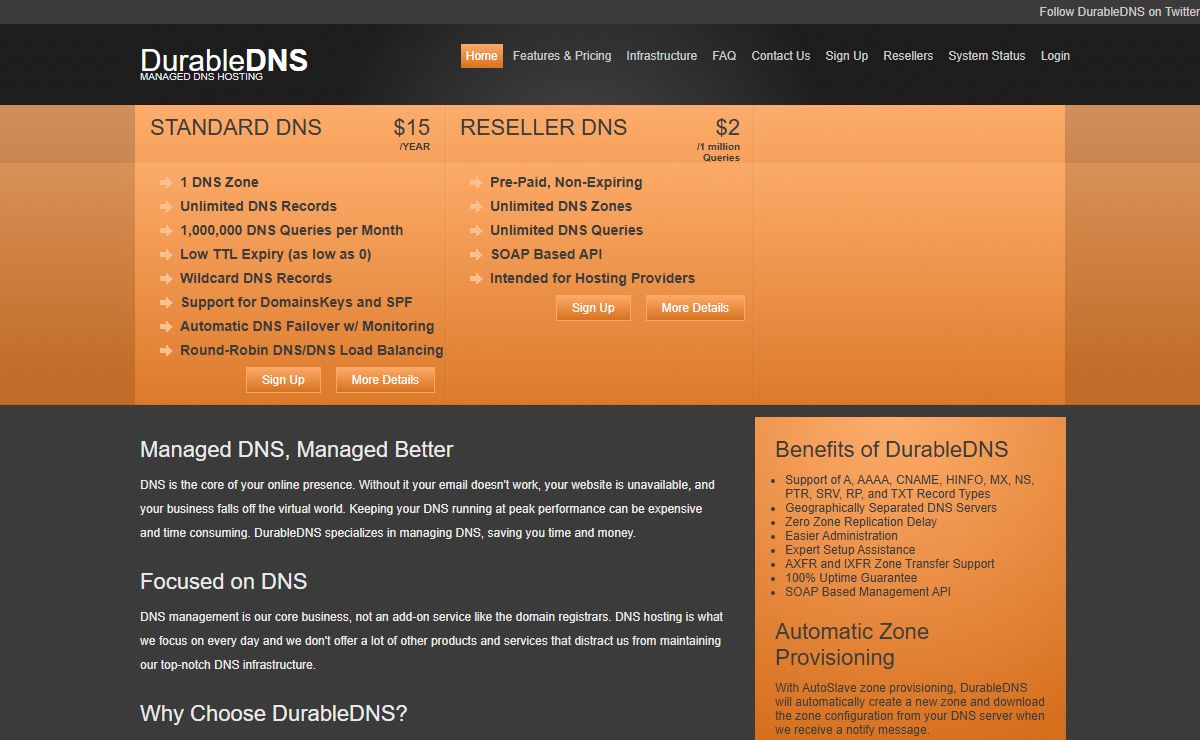Click the DurableDNS logo
Screen dimensions: 1200x740
[224, 62]
